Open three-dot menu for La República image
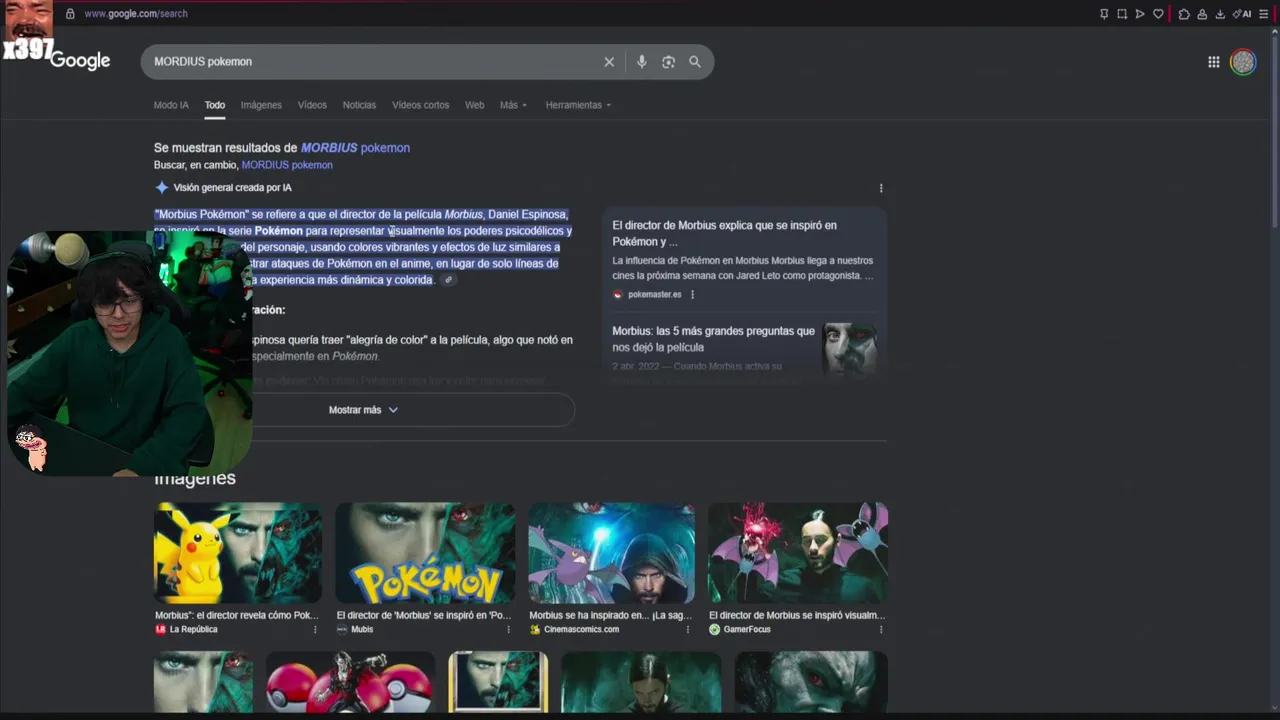Screen dimensions: 1280x720 click(x=315, y=630)
